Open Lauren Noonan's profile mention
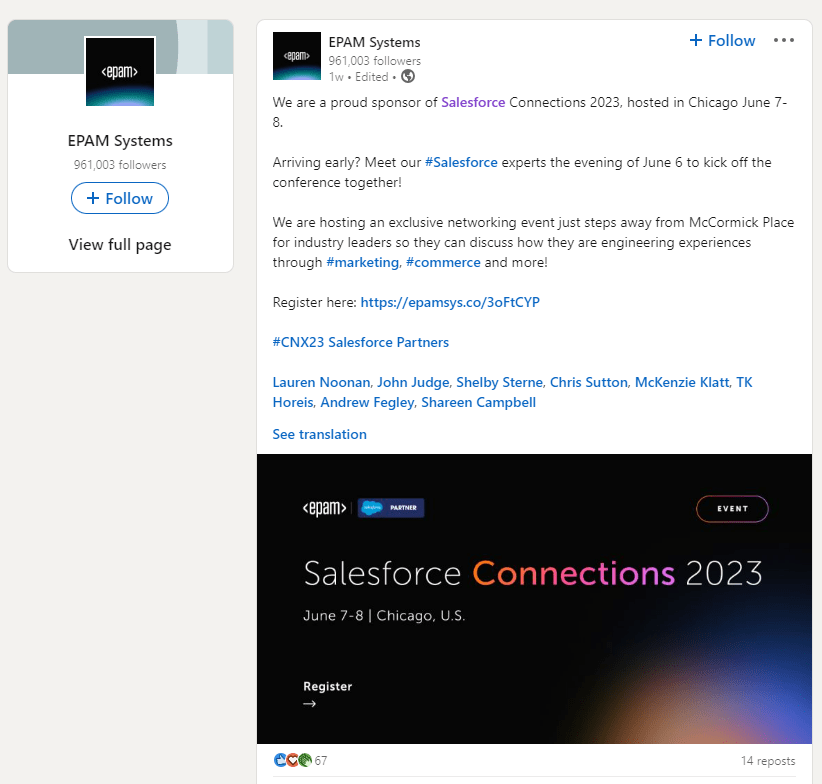The width and height of the screenshot is (822, 784). (321, 383)
